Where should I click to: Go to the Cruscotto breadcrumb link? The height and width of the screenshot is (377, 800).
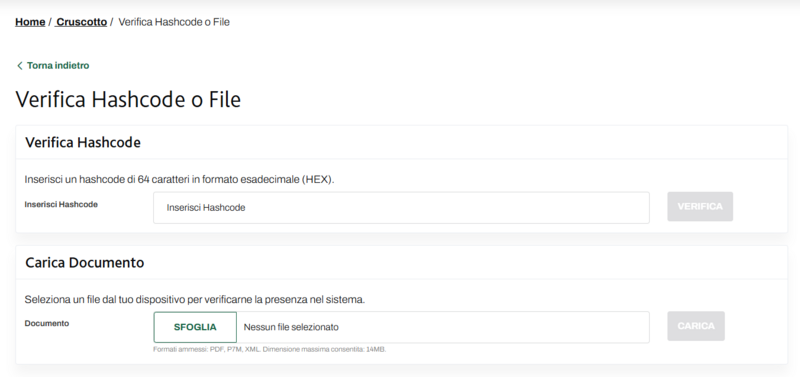[x=81, y=22]
